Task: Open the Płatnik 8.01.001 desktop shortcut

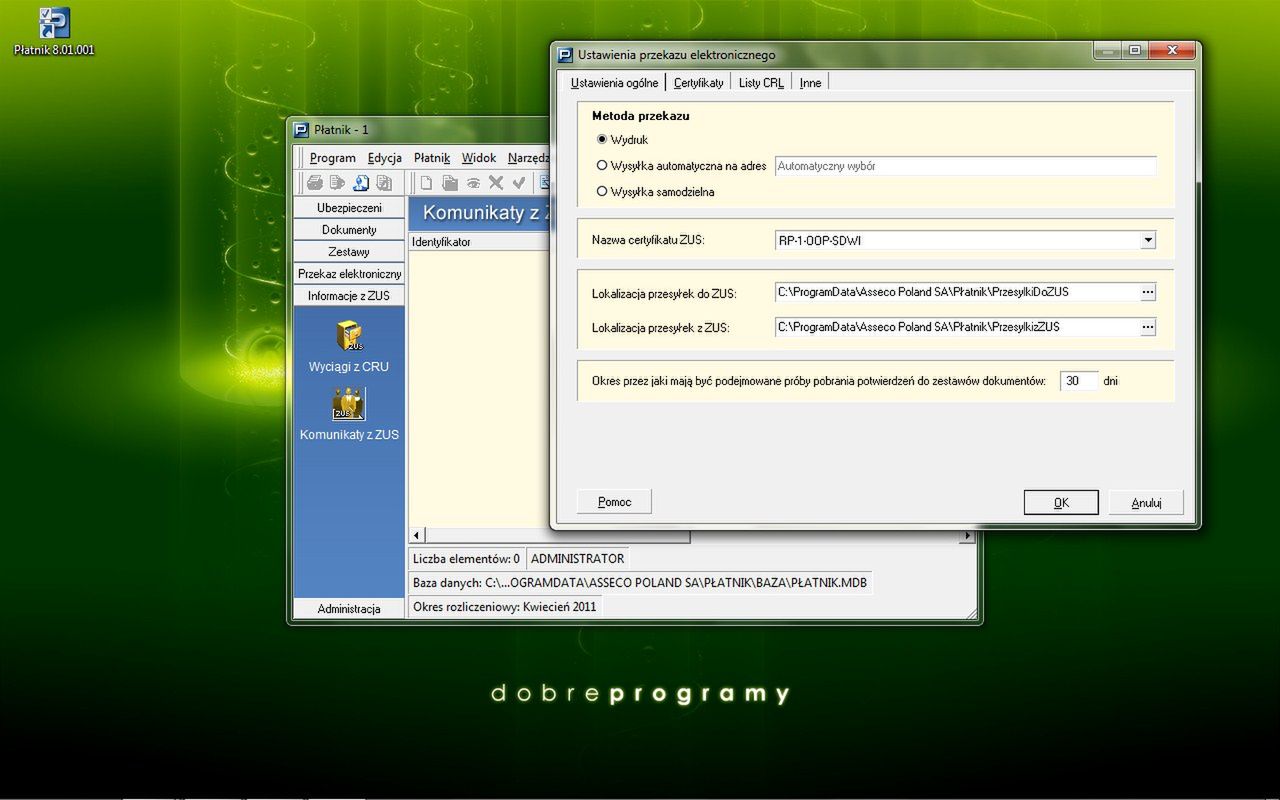Action: pyautogui.click(x=54, y=31)
